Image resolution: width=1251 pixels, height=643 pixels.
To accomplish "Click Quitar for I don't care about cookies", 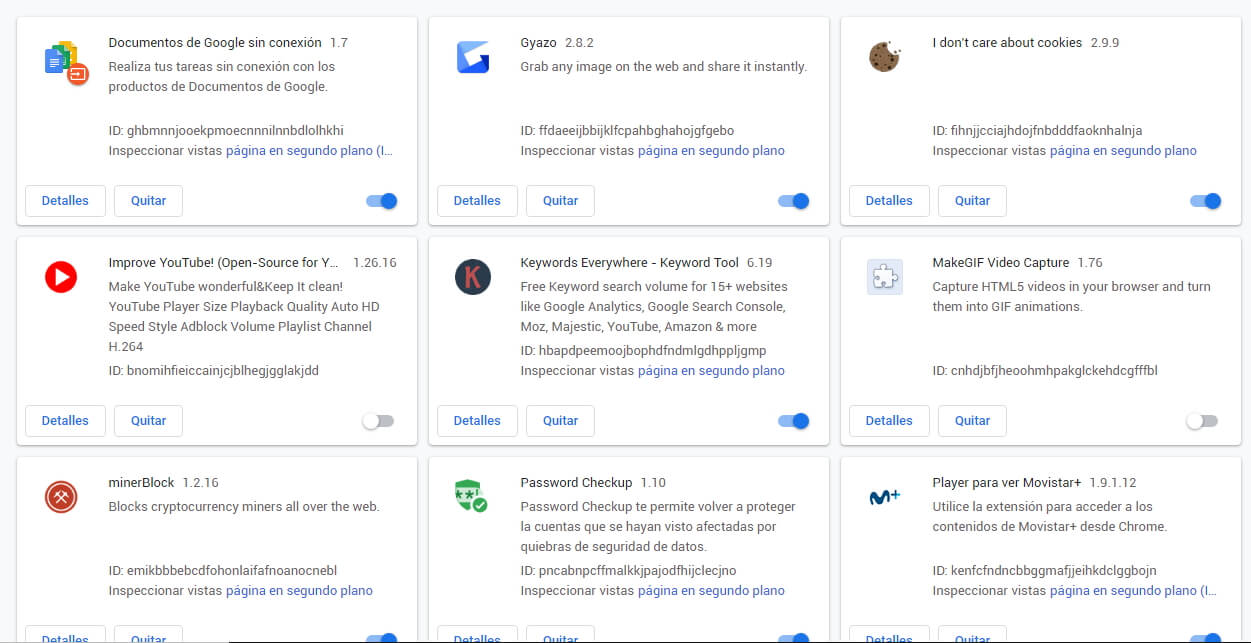I will [972, 201].
